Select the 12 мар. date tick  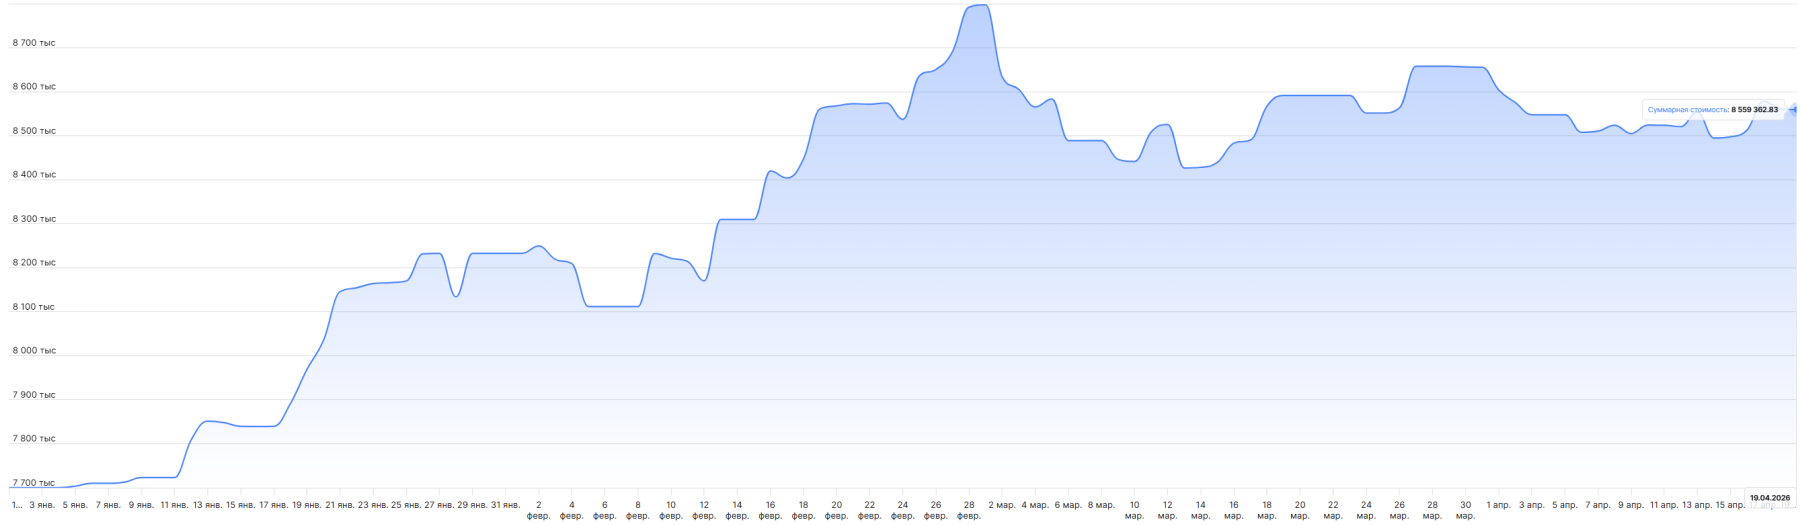coord(1167,510)
